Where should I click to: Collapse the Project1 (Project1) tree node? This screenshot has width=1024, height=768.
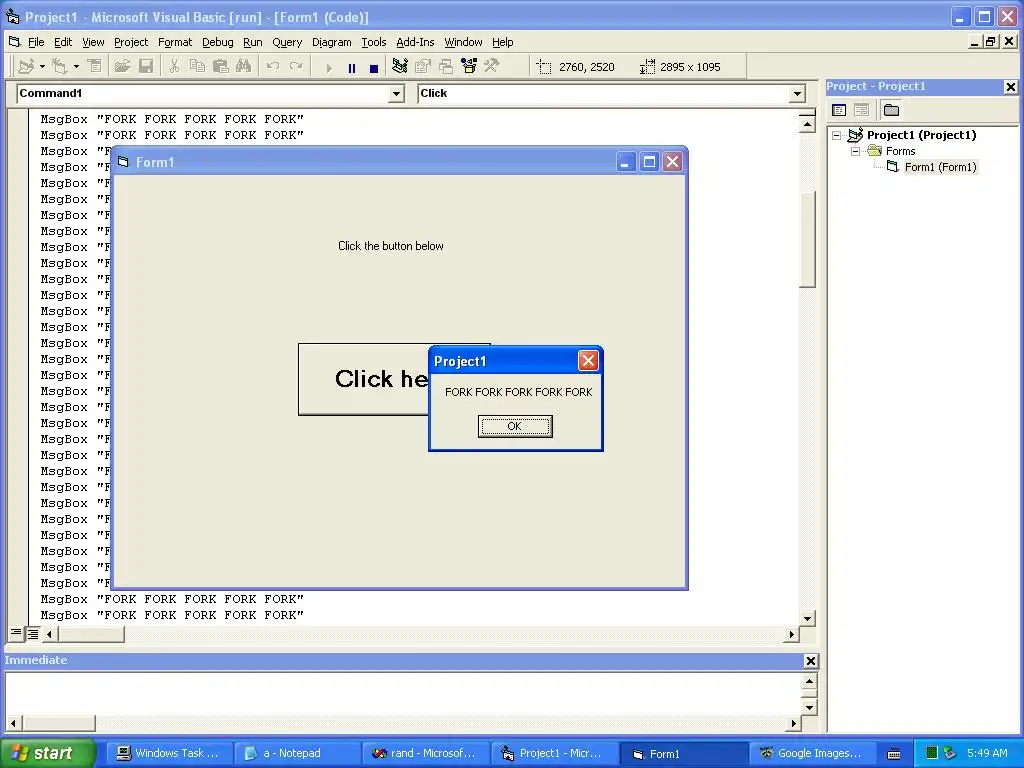pos(837,136)
